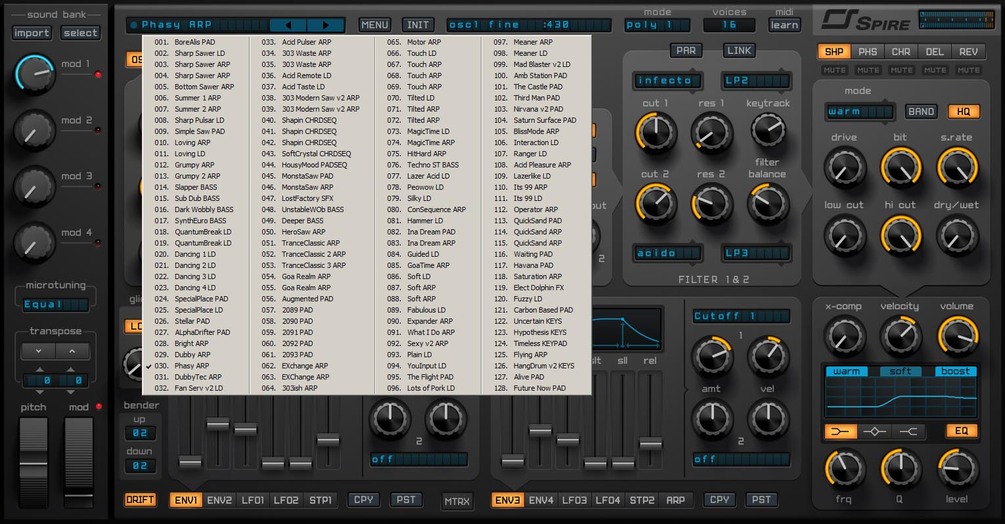Screen dimensions: 1005x524
Task: Toggle filter LINK button
Action: (x=739, y=51)
